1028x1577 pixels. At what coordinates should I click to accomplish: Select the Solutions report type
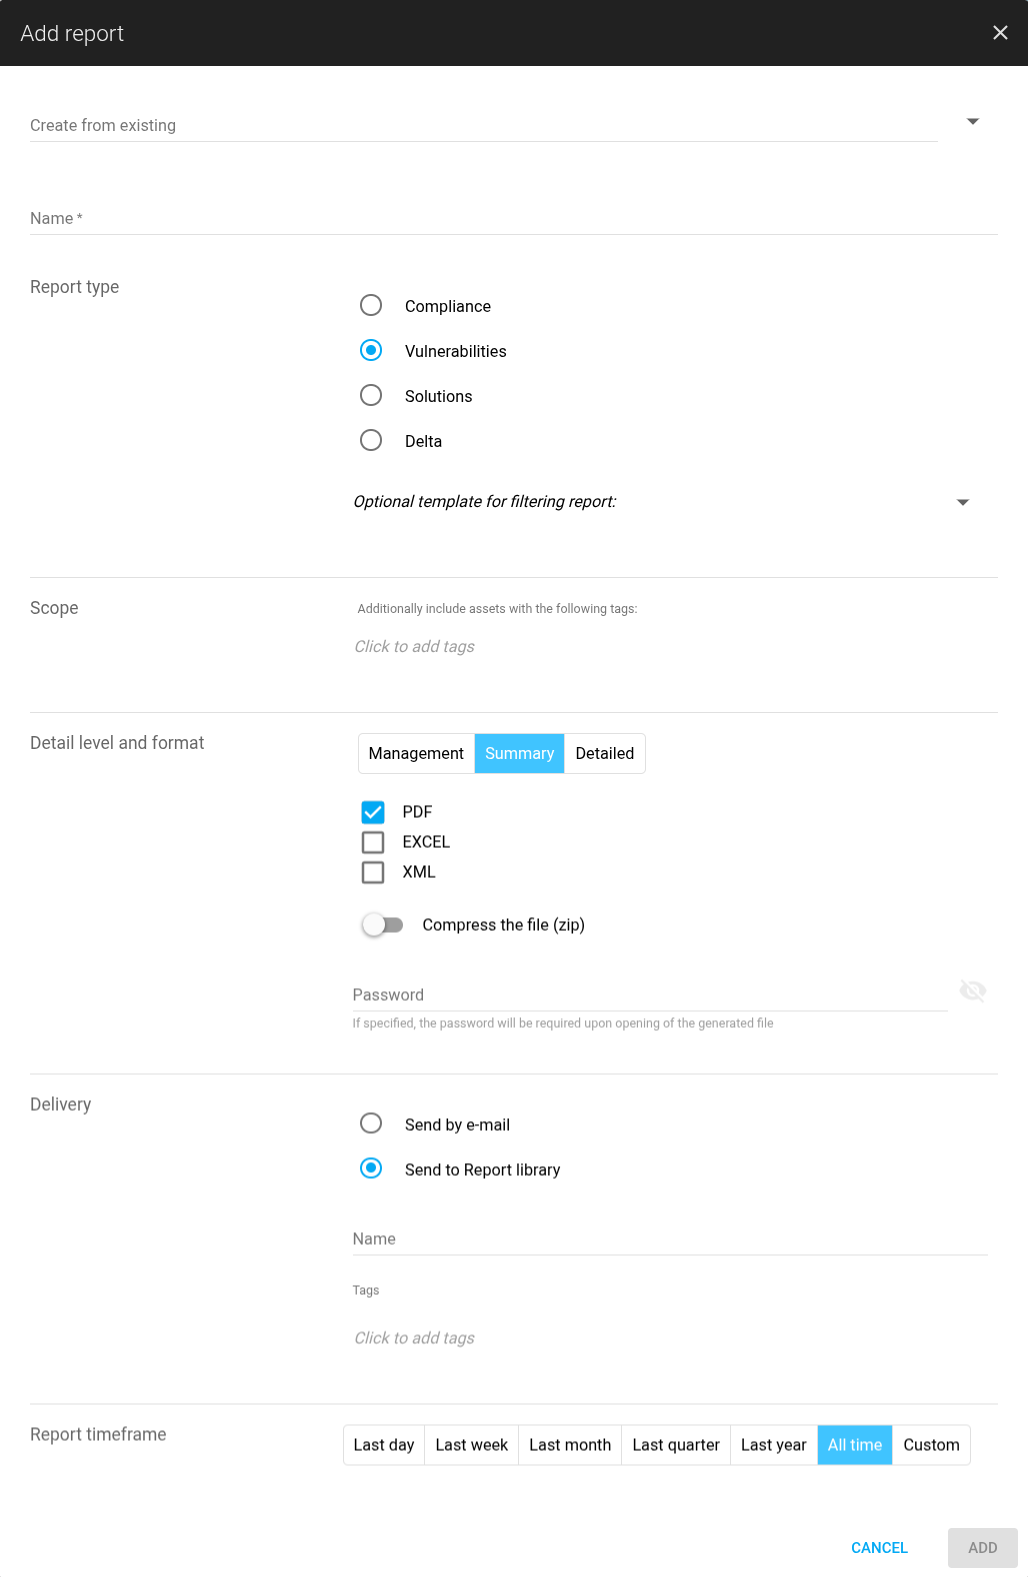click(x=371, y=395)
